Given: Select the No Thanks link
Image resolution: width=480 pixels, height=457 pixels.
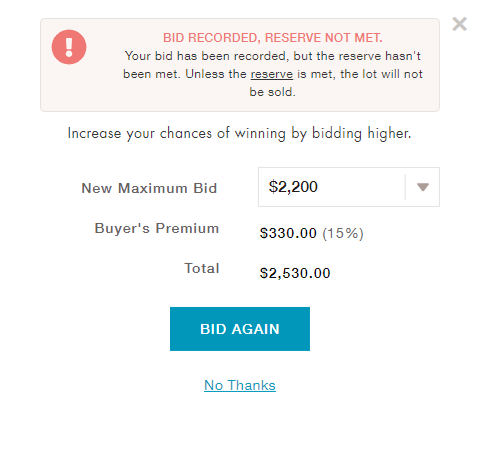Looking at the screenshot, I should (240, 385).
